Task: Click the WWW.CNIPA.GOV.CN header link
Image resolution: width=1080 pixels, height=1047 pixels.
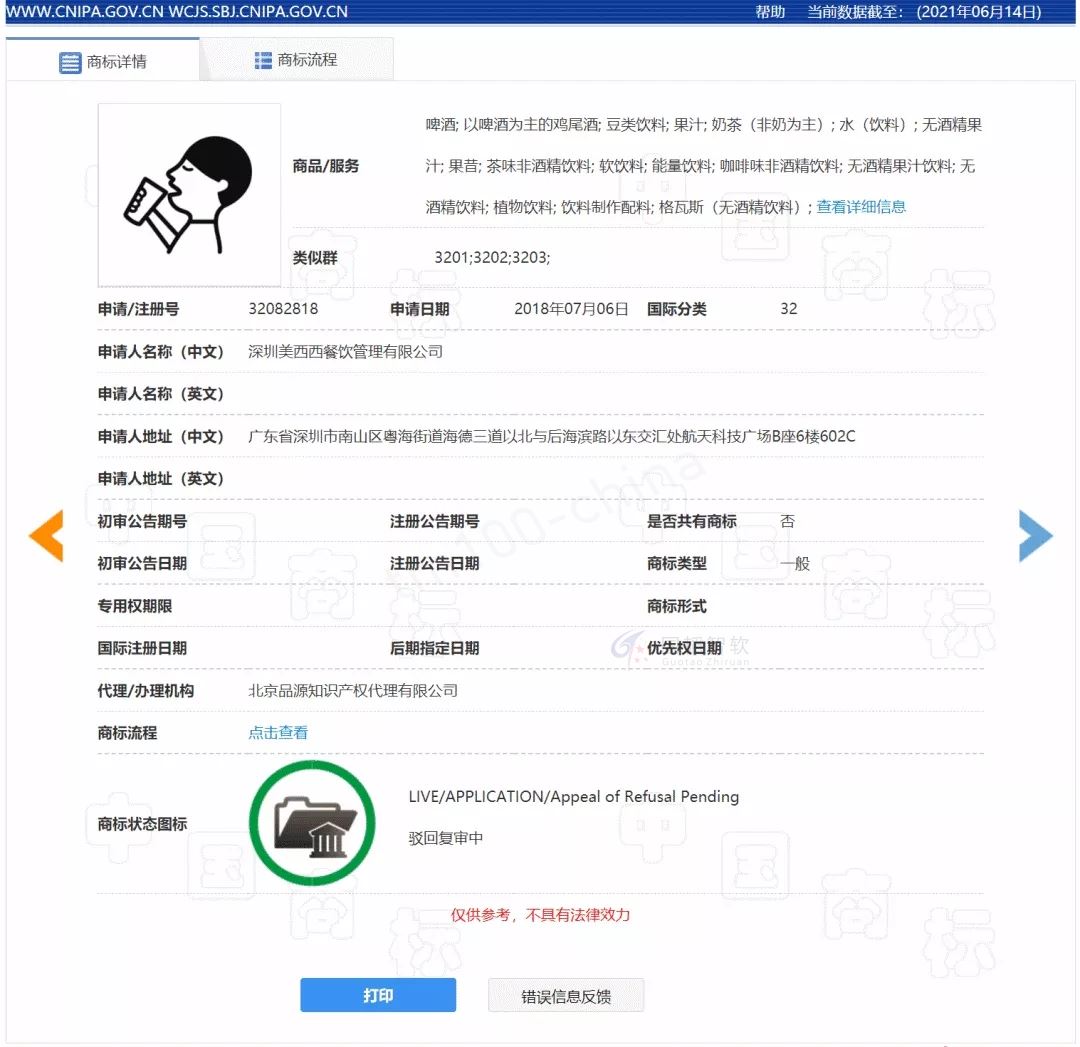Action: coord(85,12)
